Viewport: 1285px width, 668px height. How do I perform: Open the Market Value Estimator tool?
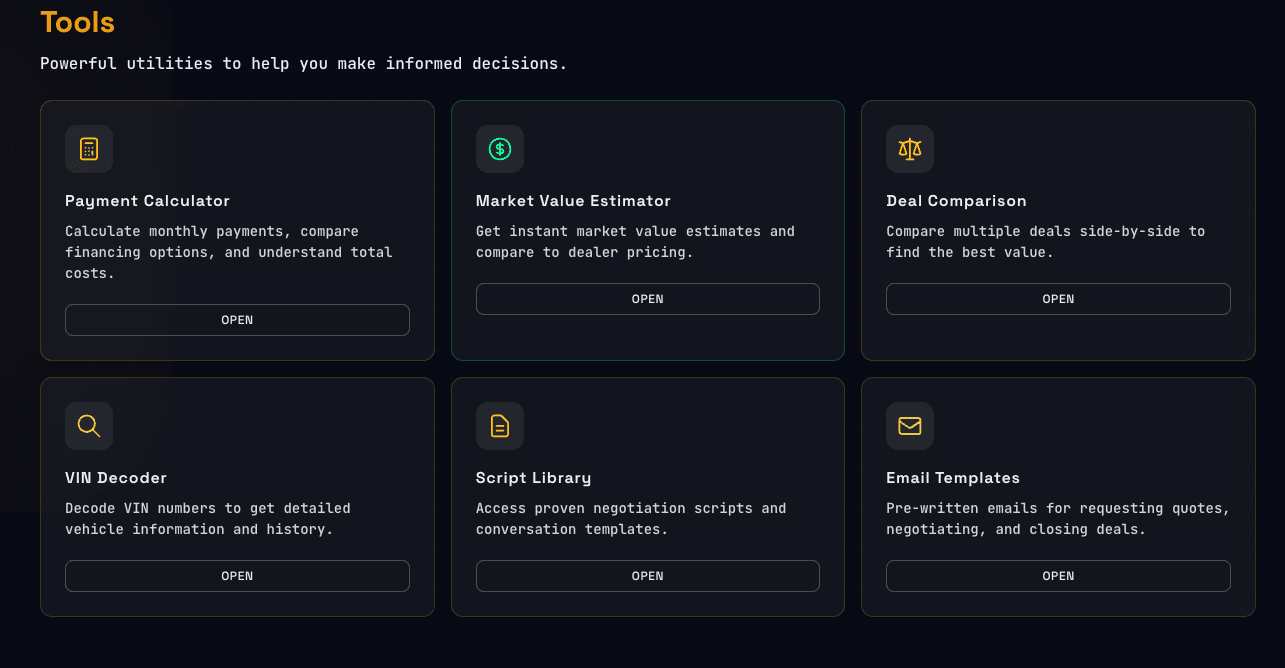[x=647, y=298]
